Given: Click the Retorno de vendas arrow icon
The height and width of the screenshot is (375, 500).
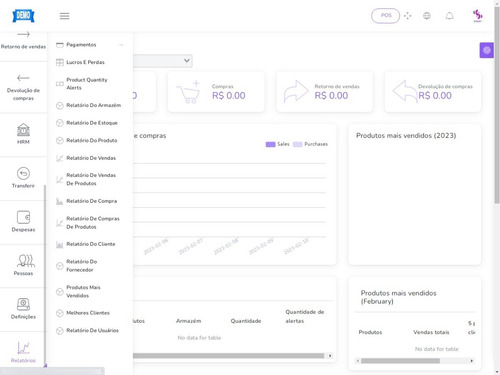Looking at the screenshot, I should click(x=296, y=91).
